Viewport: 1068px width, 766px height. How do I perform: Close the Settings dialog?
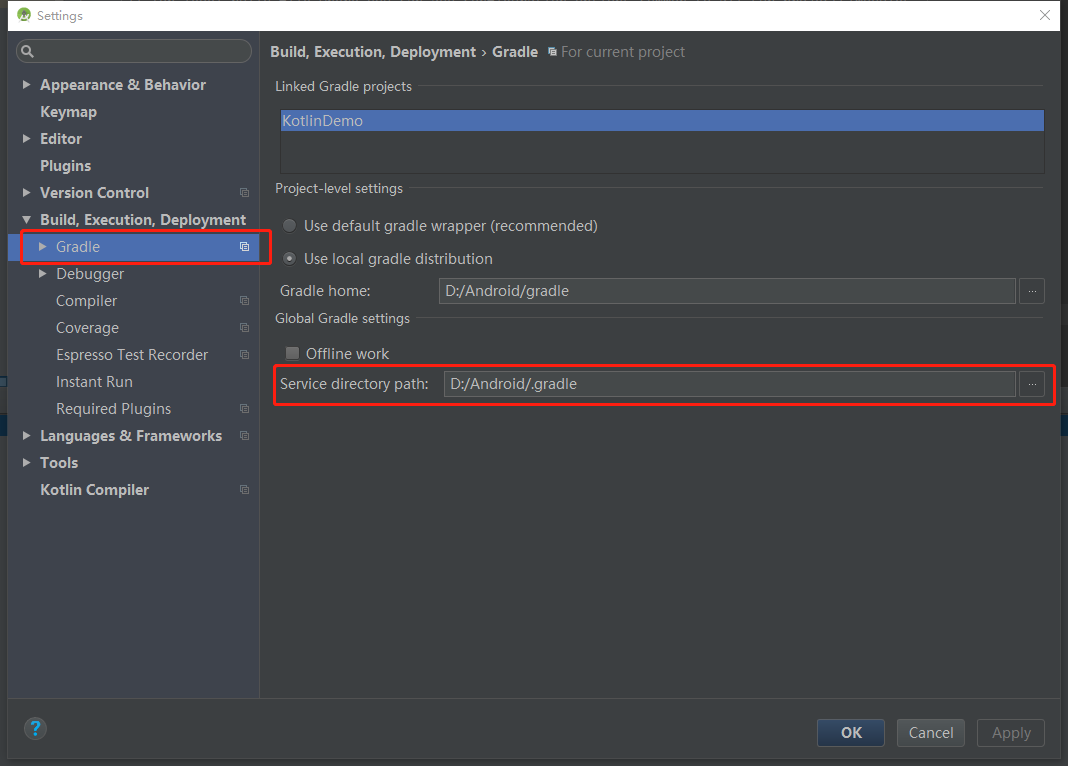tap(1045, 15)
